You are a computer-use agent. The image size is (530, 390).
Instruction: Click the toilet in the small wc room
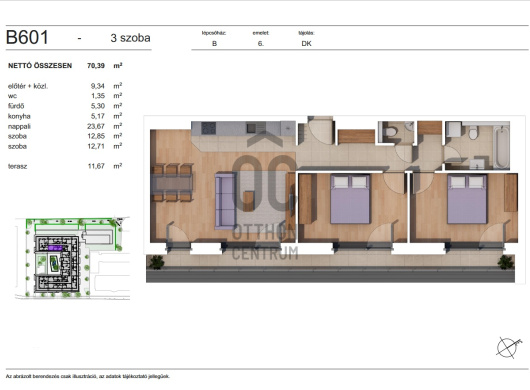coord(391,131)
